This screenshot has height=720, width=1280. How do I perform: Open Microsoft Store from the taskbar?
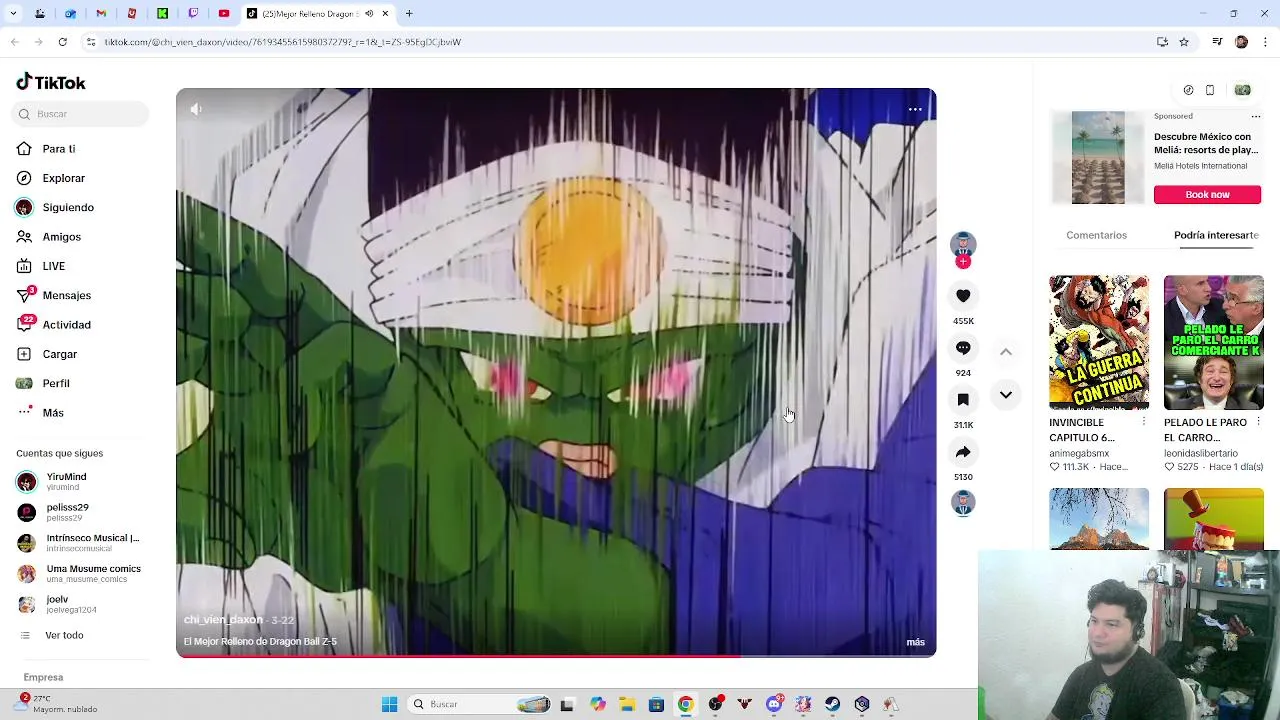pos(656,704)
